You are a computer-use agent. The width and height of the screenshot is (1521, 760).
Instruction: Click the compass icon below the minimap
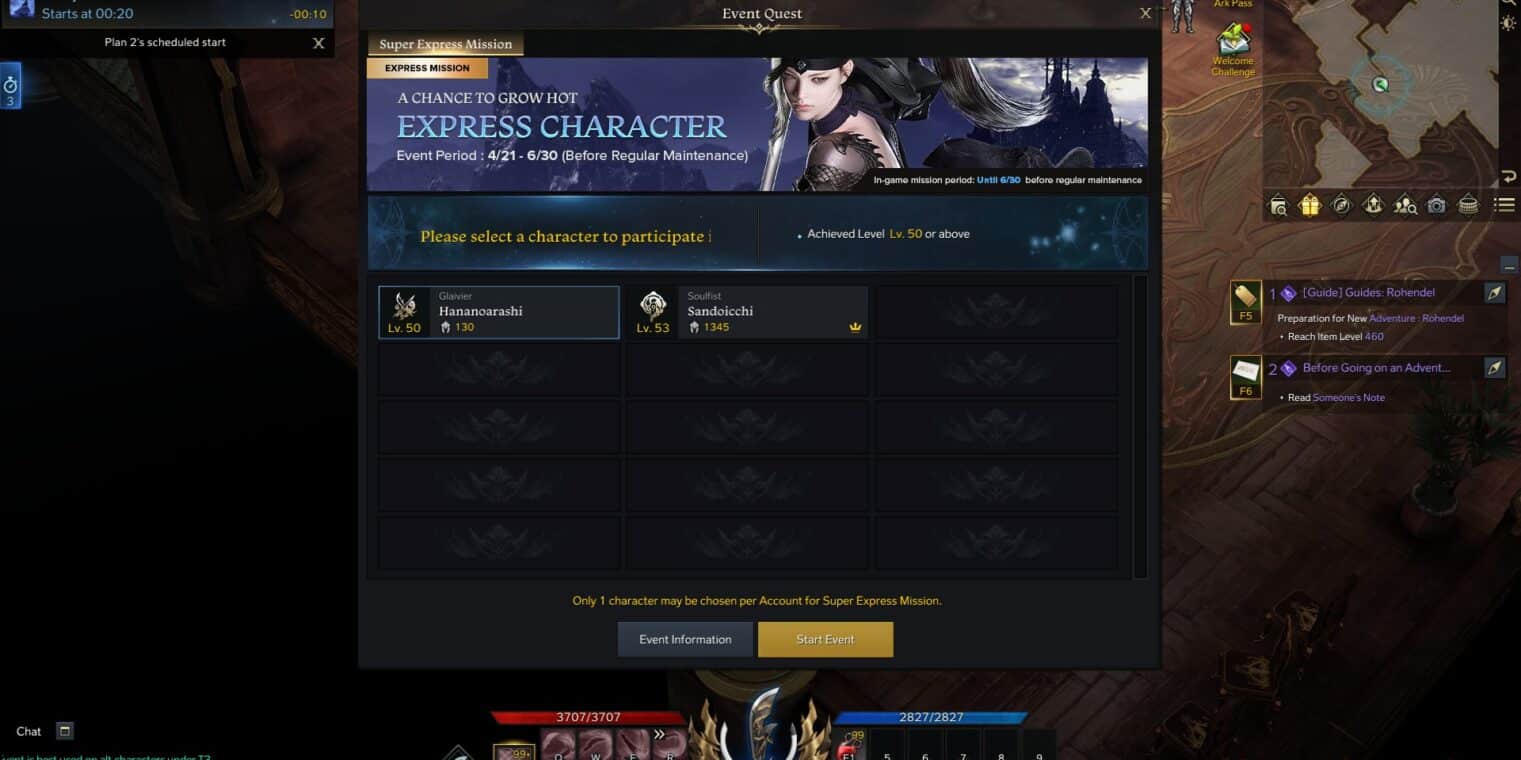click(1341, 205)
